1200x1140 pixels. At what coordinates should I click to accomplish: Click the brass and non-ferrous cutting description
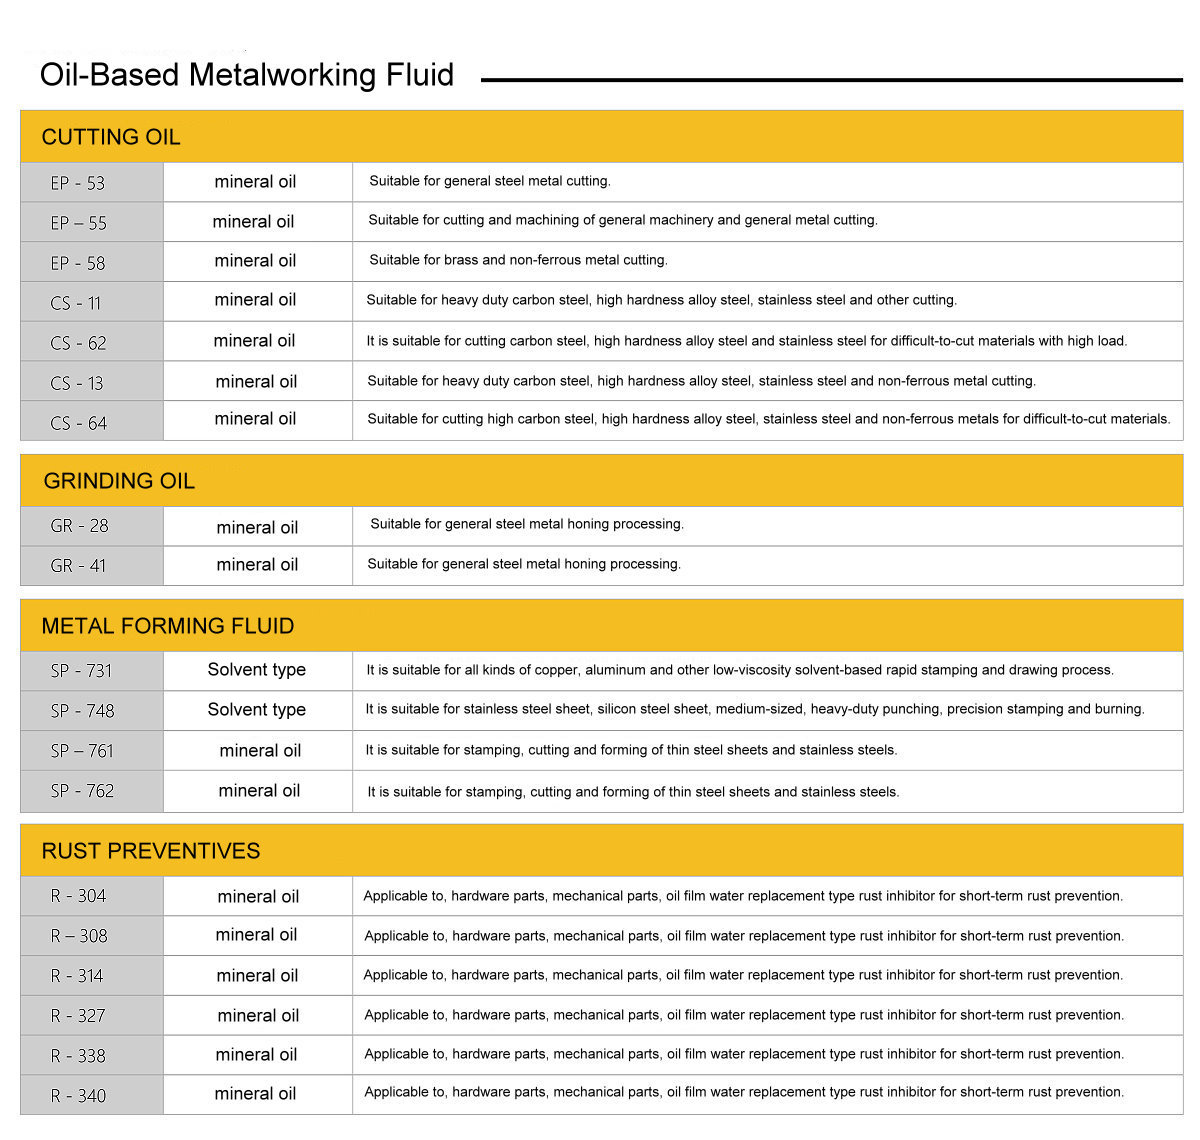pos(518,260)
